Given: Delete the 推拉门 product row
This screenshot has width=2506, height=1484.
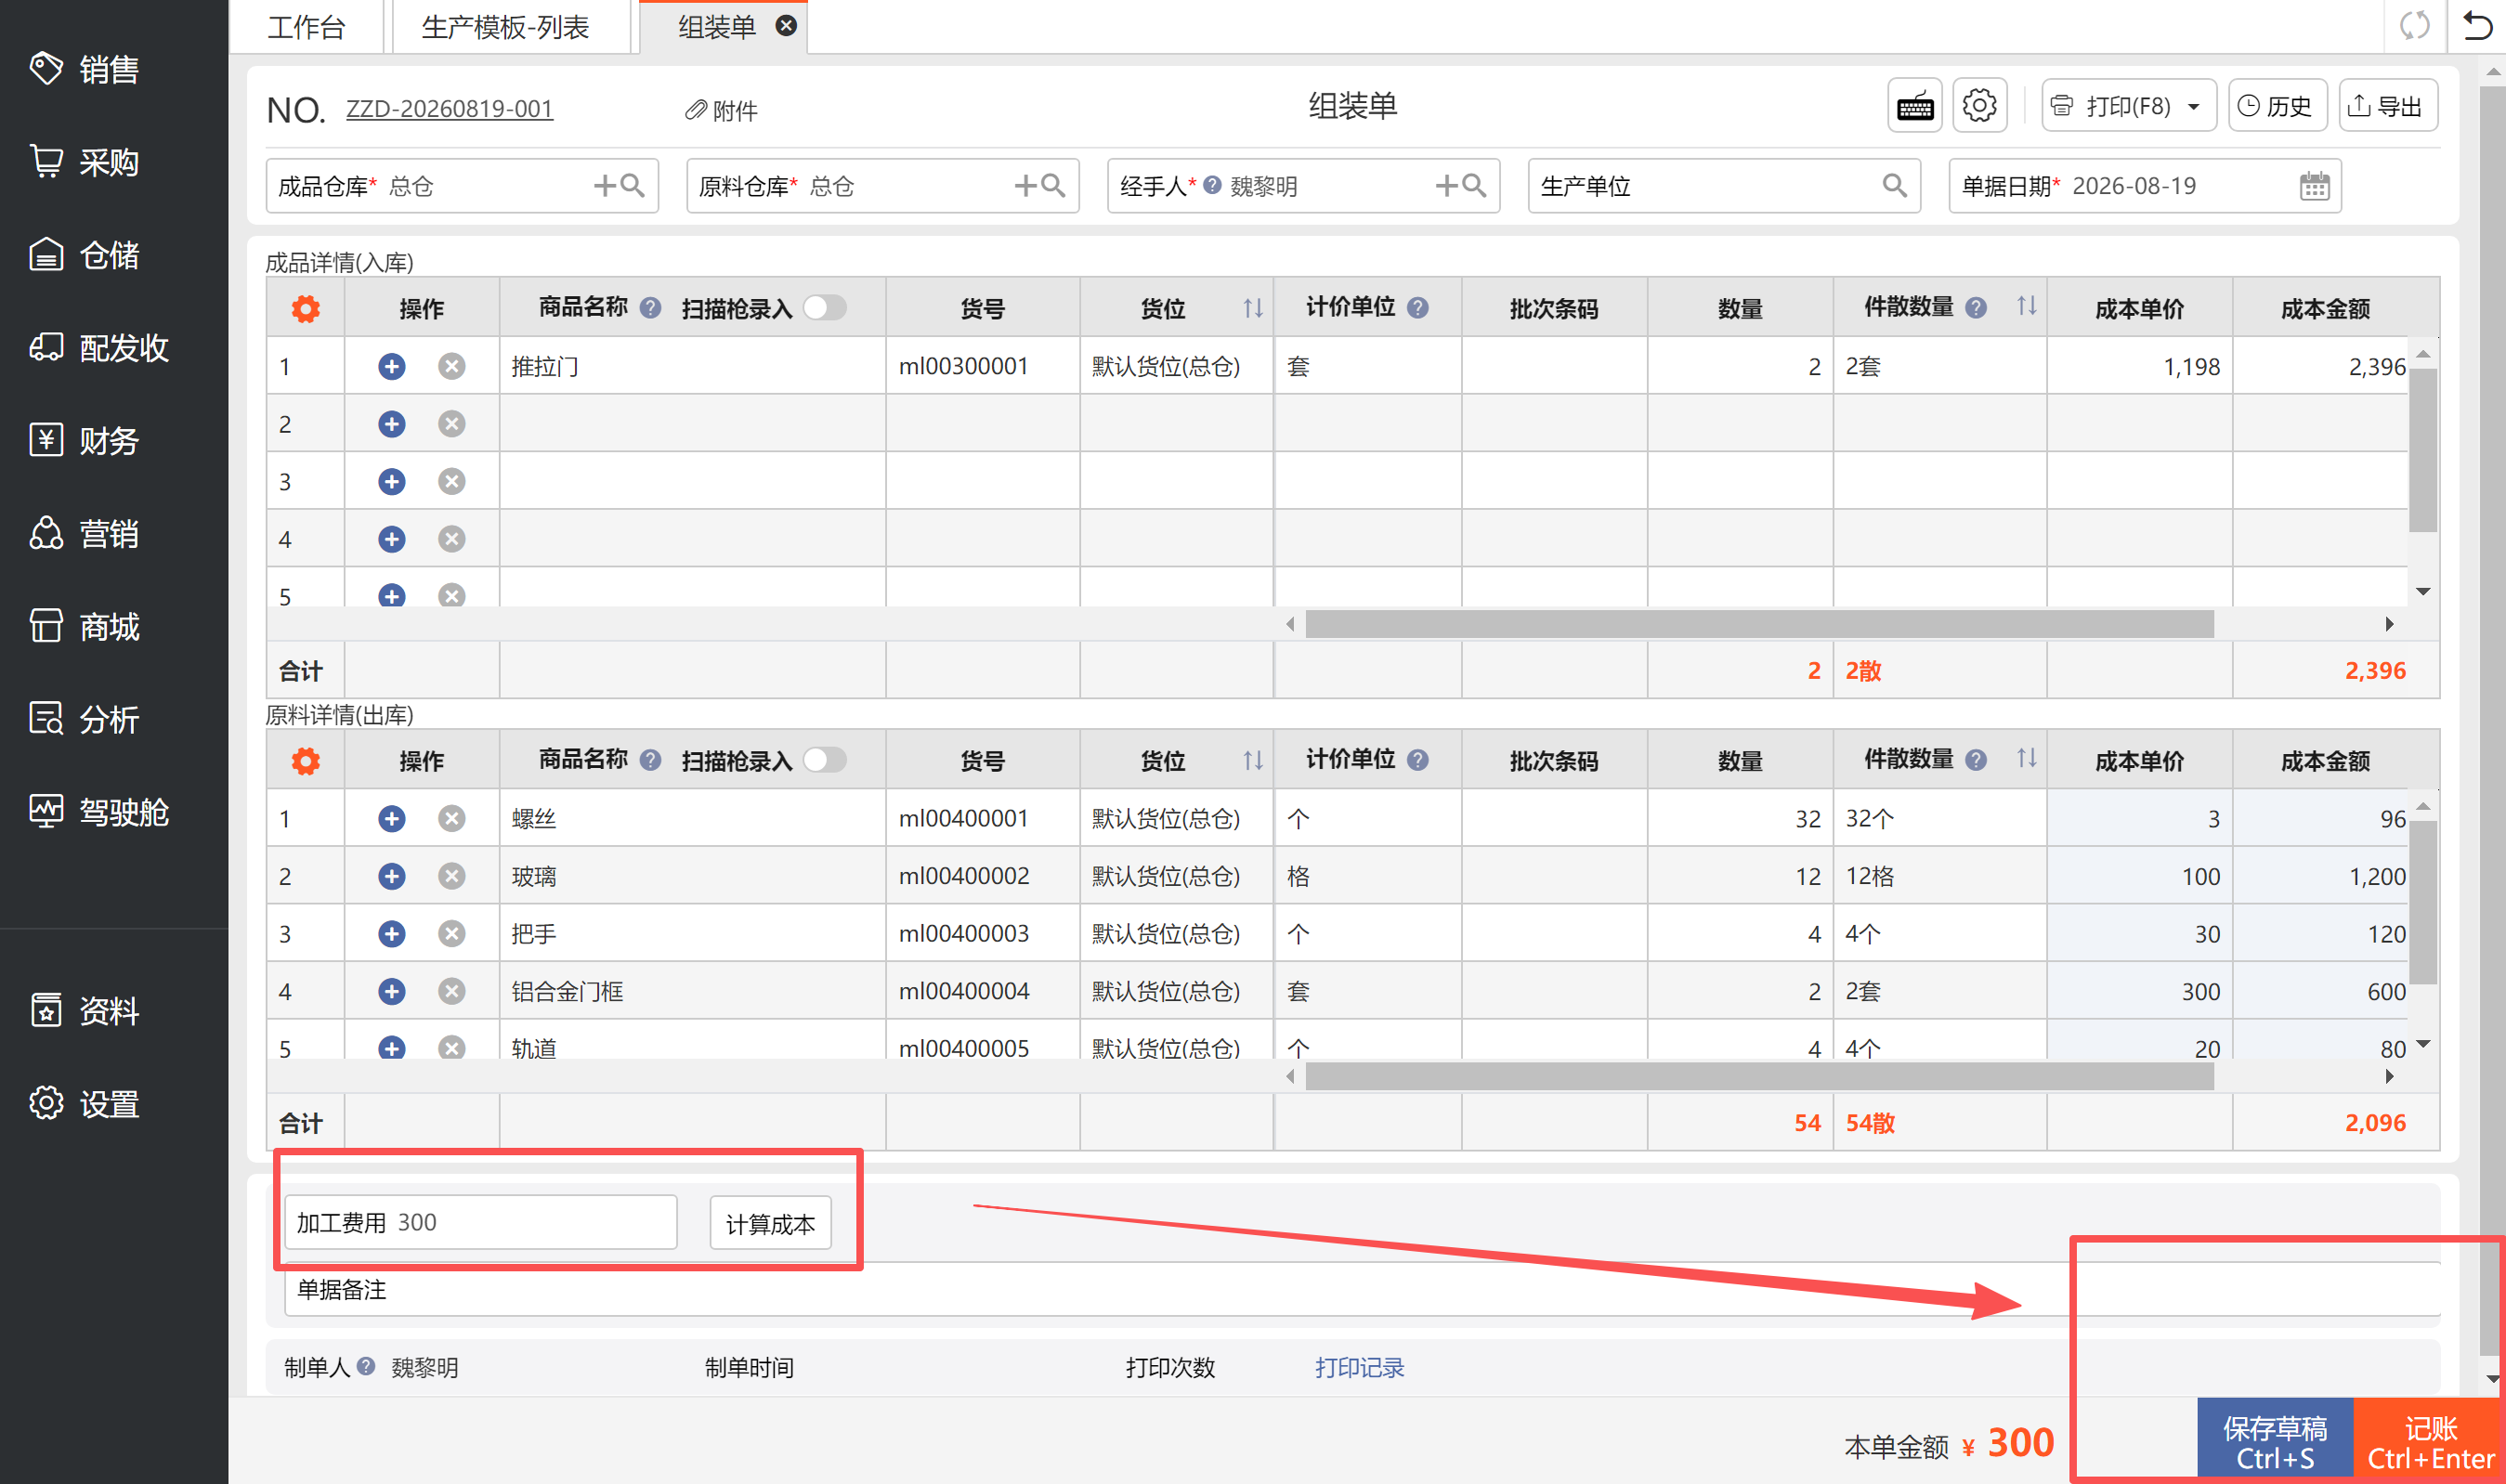Looking at the screenshot, I should click(x=452, y=367).
